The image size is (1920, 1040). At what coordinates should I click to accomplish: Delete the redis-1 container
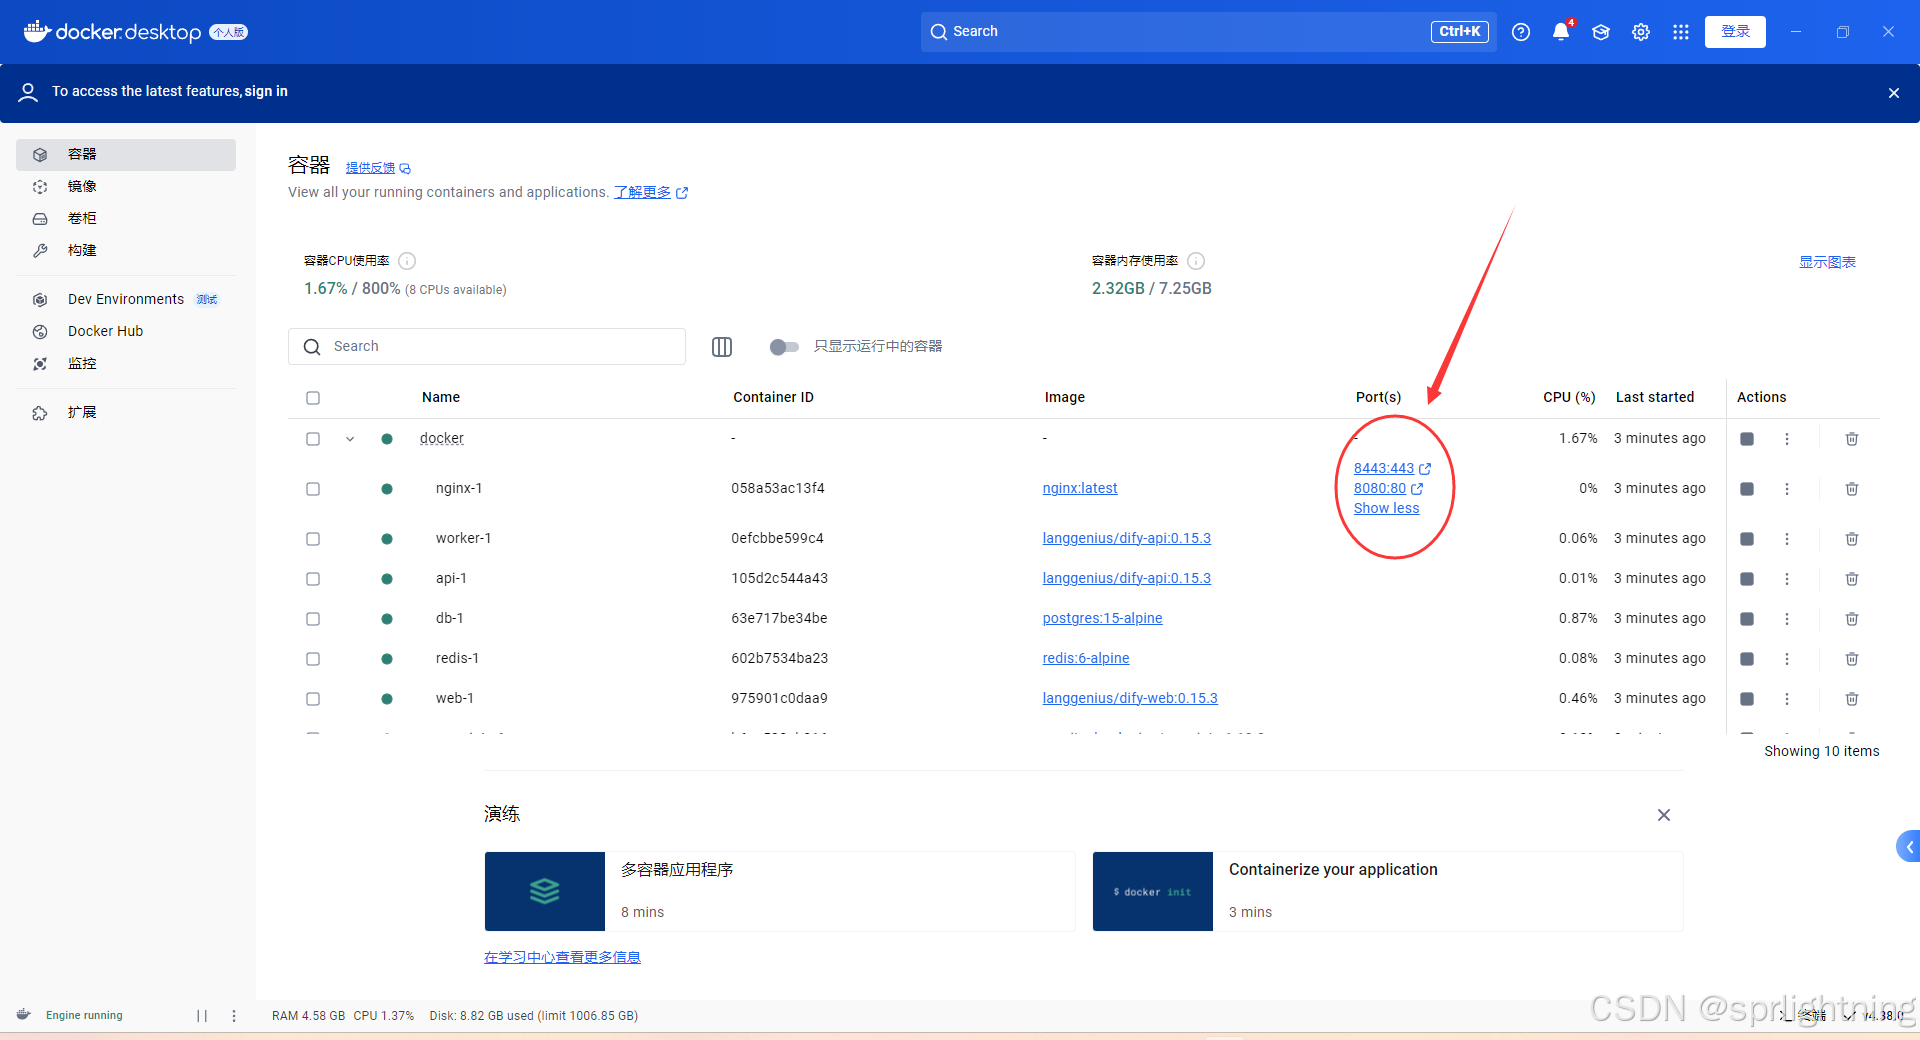coord(1852,659)
